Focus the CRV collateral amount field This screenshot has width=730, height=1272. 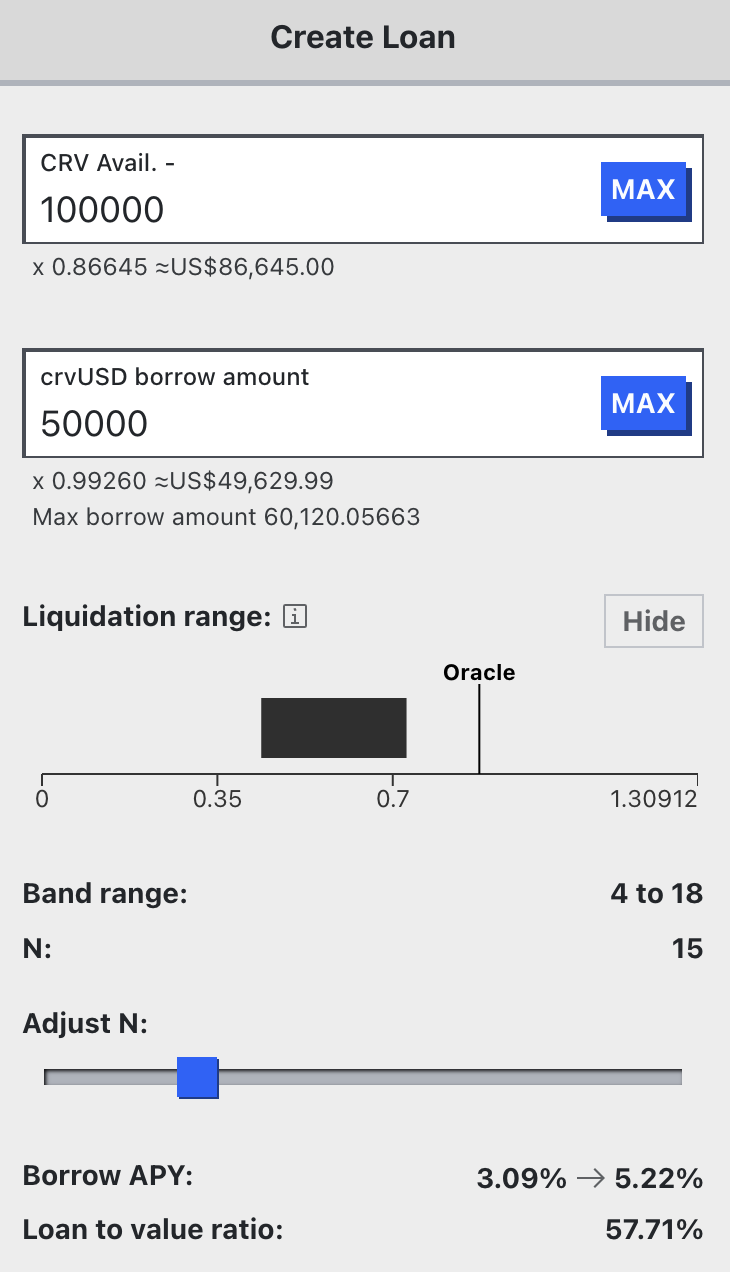click(300, 210)
